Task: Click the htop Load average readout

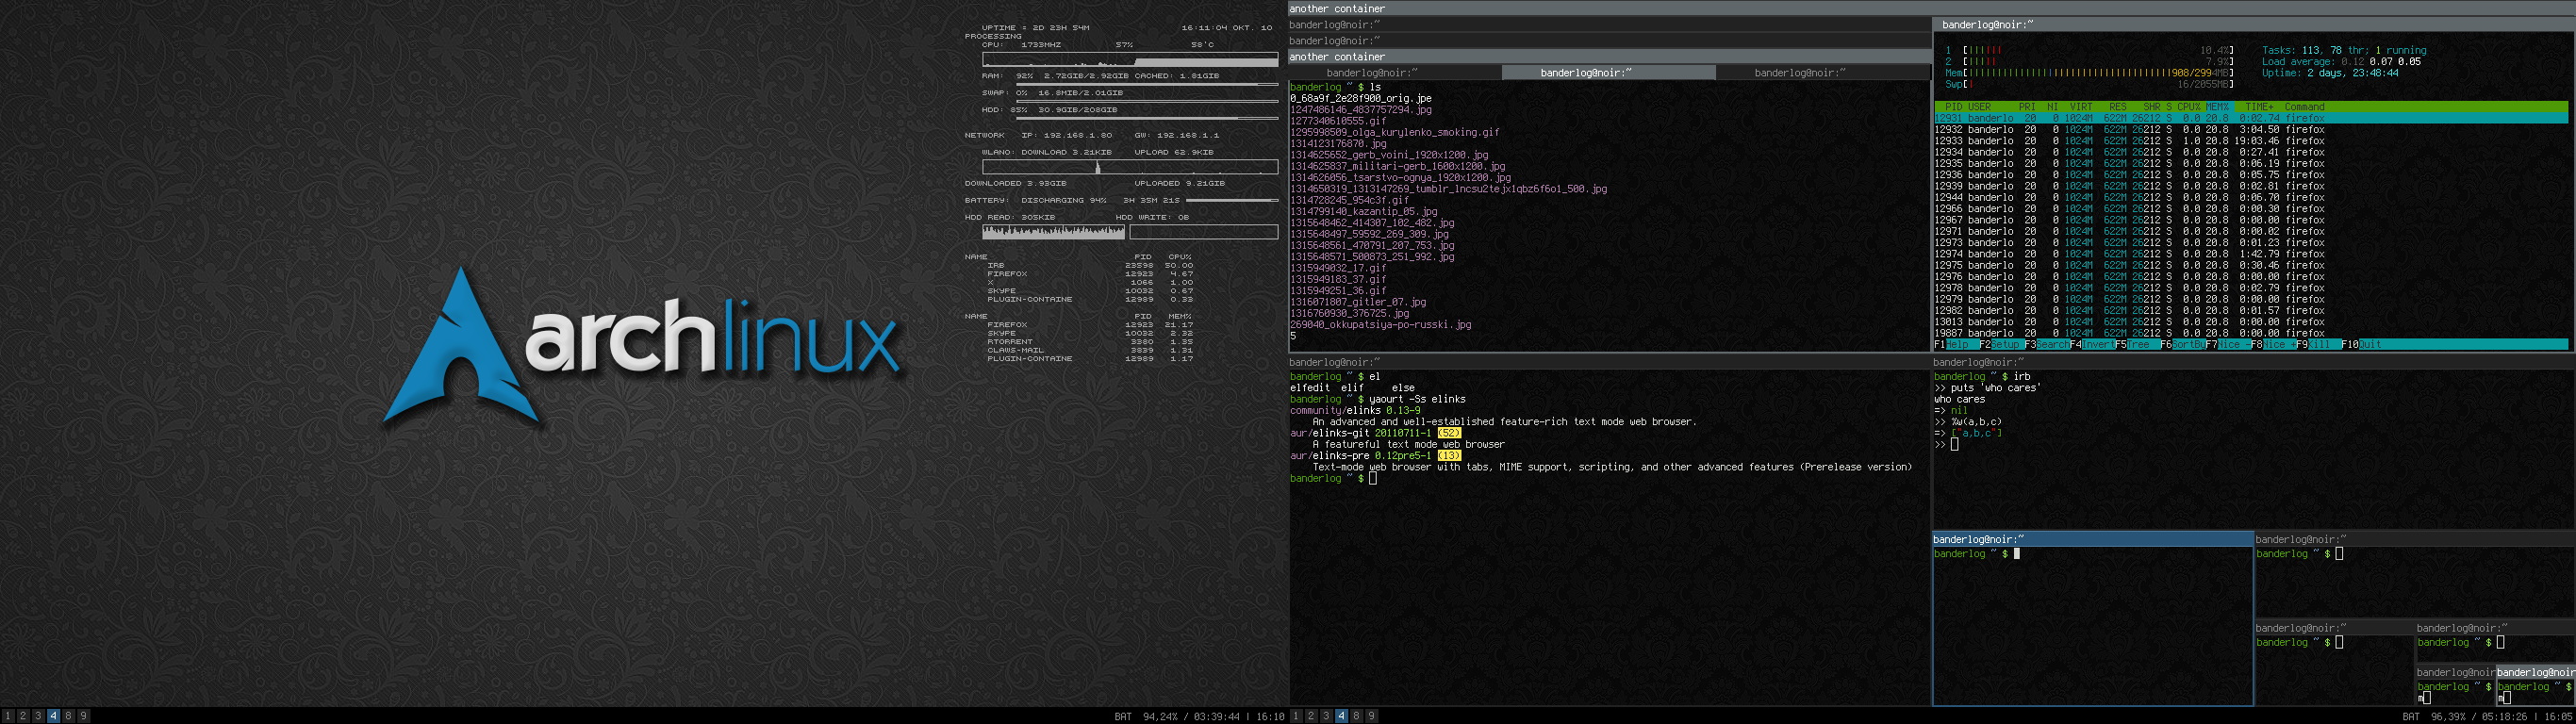Action: (x=2341, y=62)
